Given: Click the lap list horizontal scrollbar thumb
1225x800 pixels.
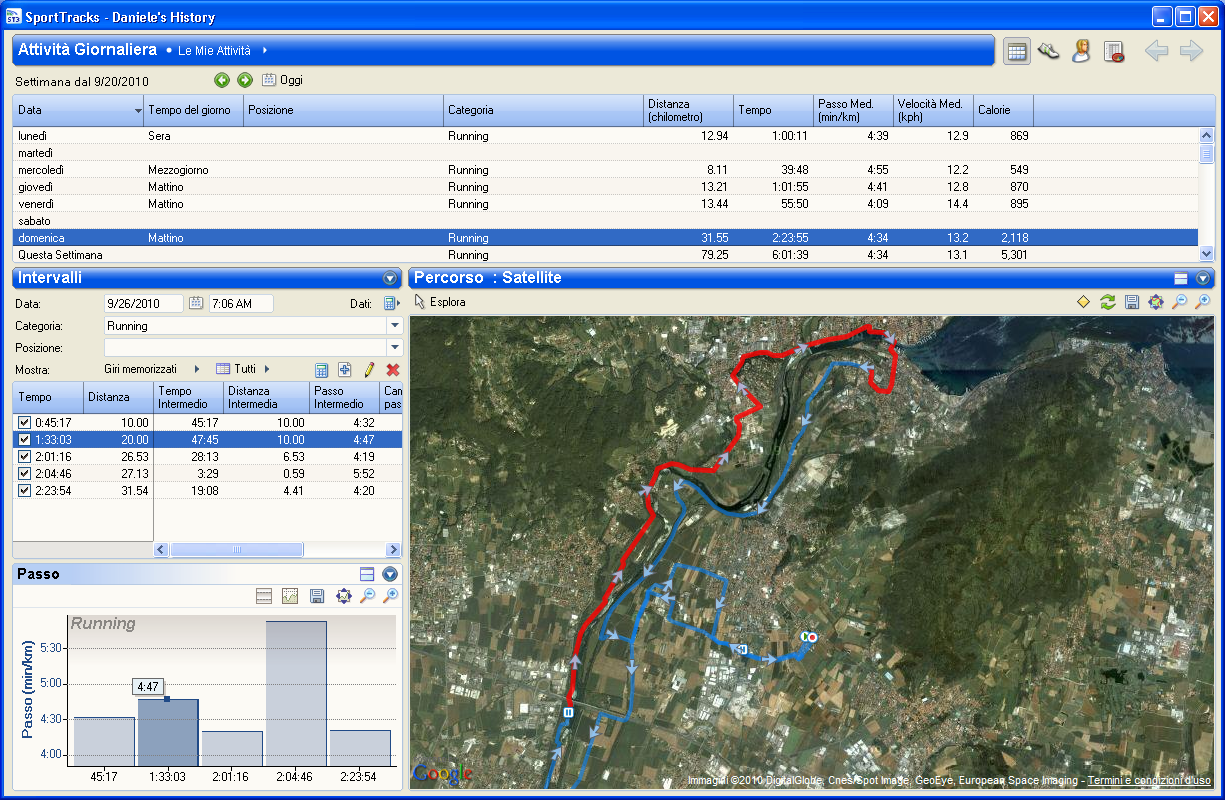Looking at the screenshot, I should pyautogui.click(x=237, y=549).
